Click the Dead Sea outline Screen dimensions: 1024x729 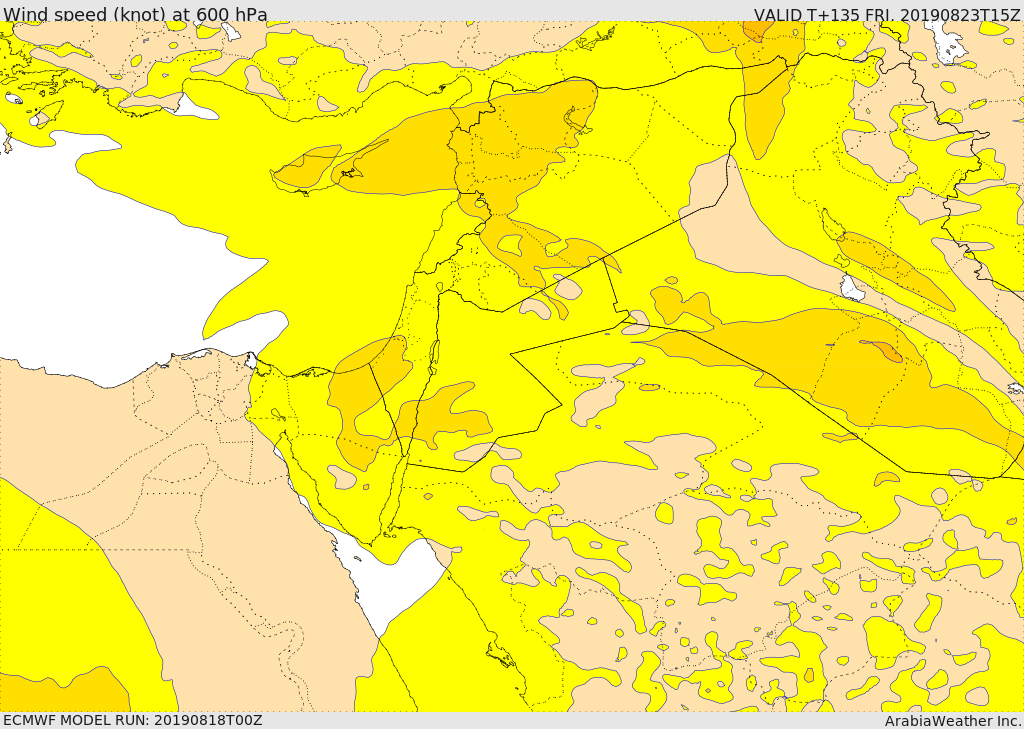pos(433,353)
